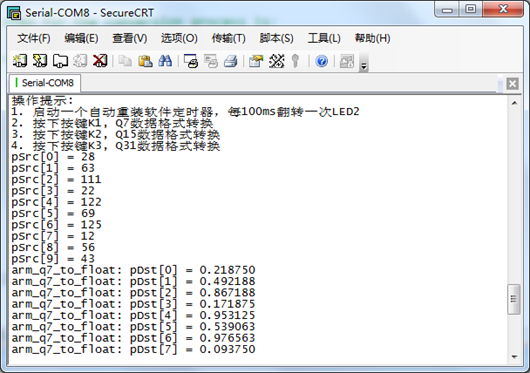530x373 pixels.
Task: Click the scrollbar down arrow
Action: (514, 356)
